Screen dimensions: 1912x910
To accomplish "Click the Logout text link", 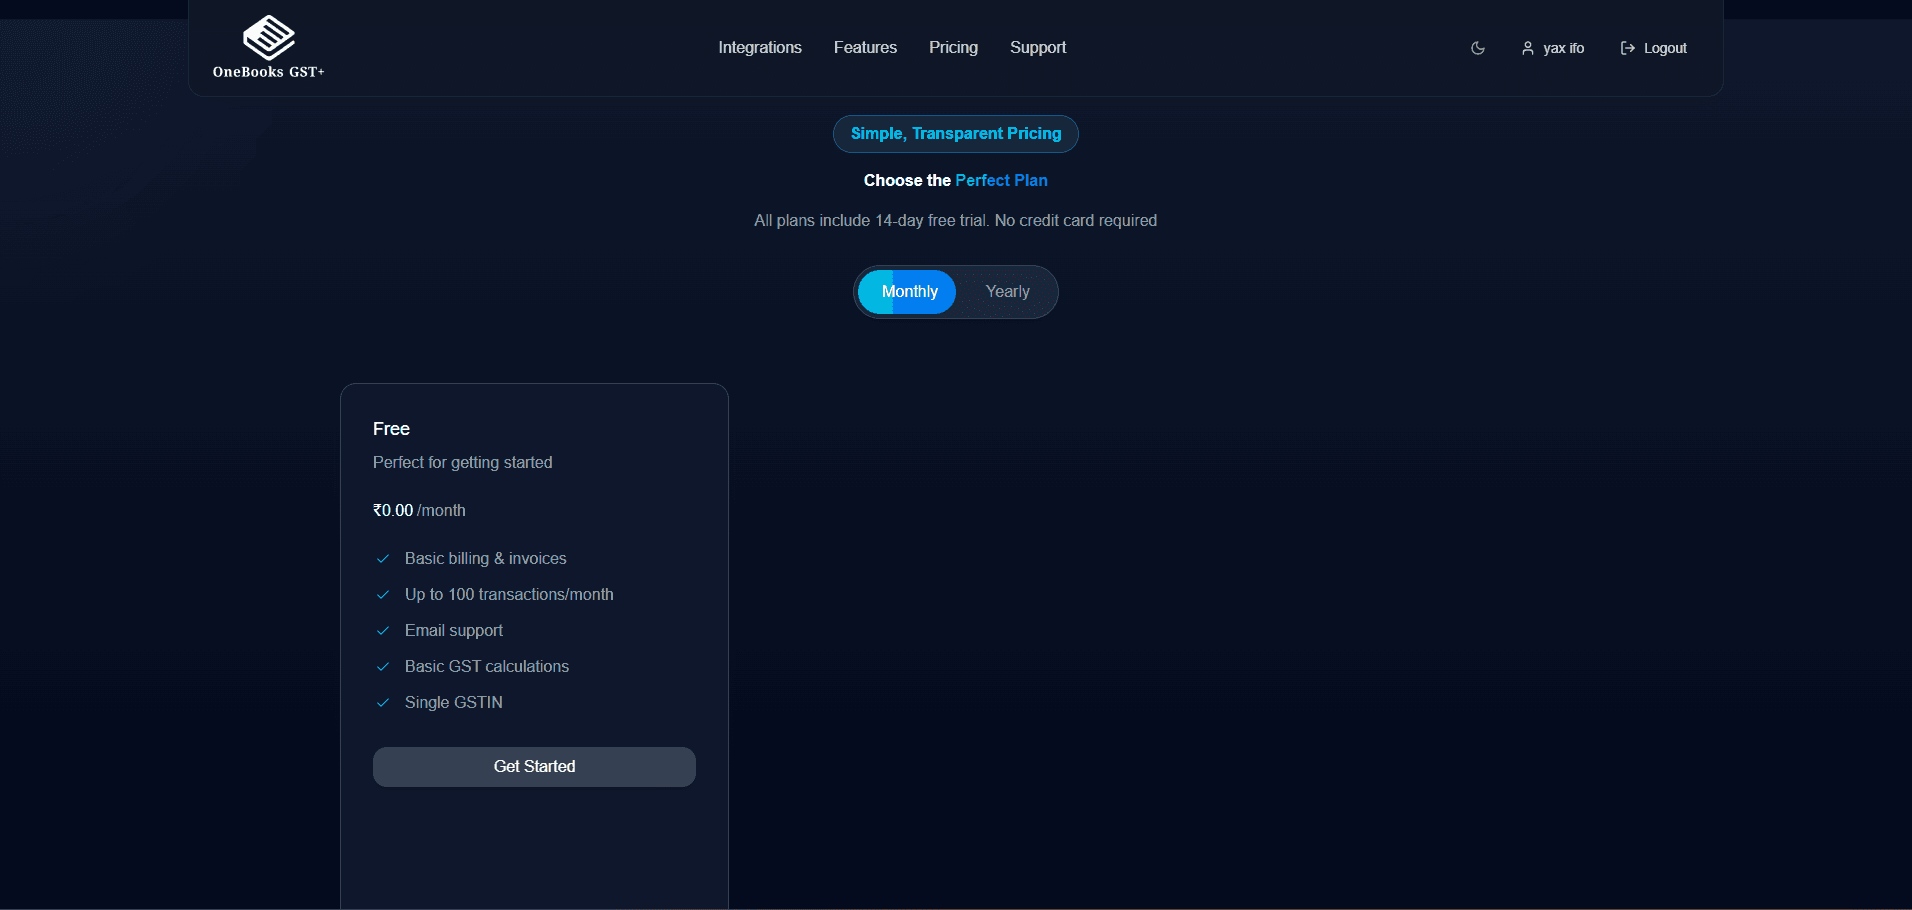I will tap(1665, 48).
